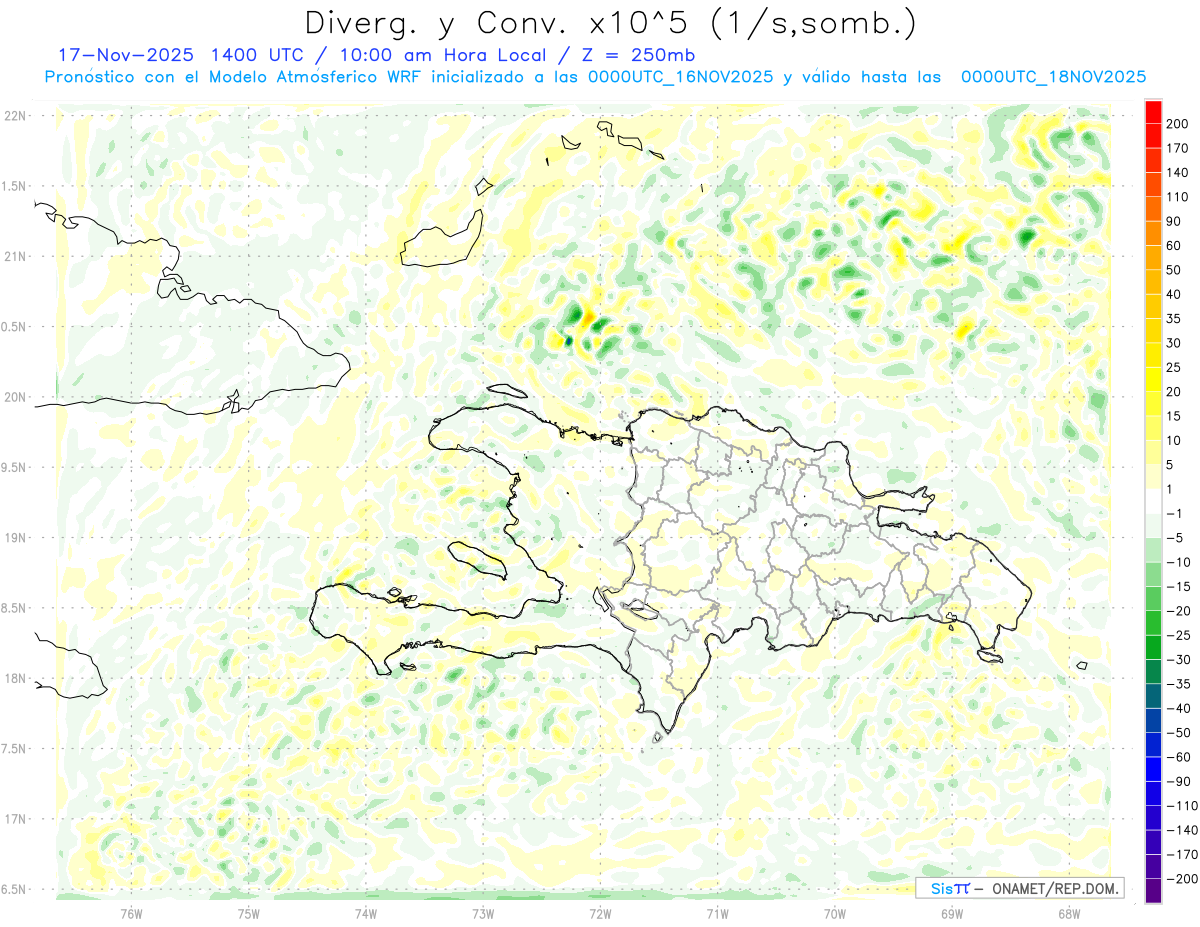The height and width of the screenshot is (927, 1200).
Task: Click the '18N' latitude label
Action: point(14,679)
